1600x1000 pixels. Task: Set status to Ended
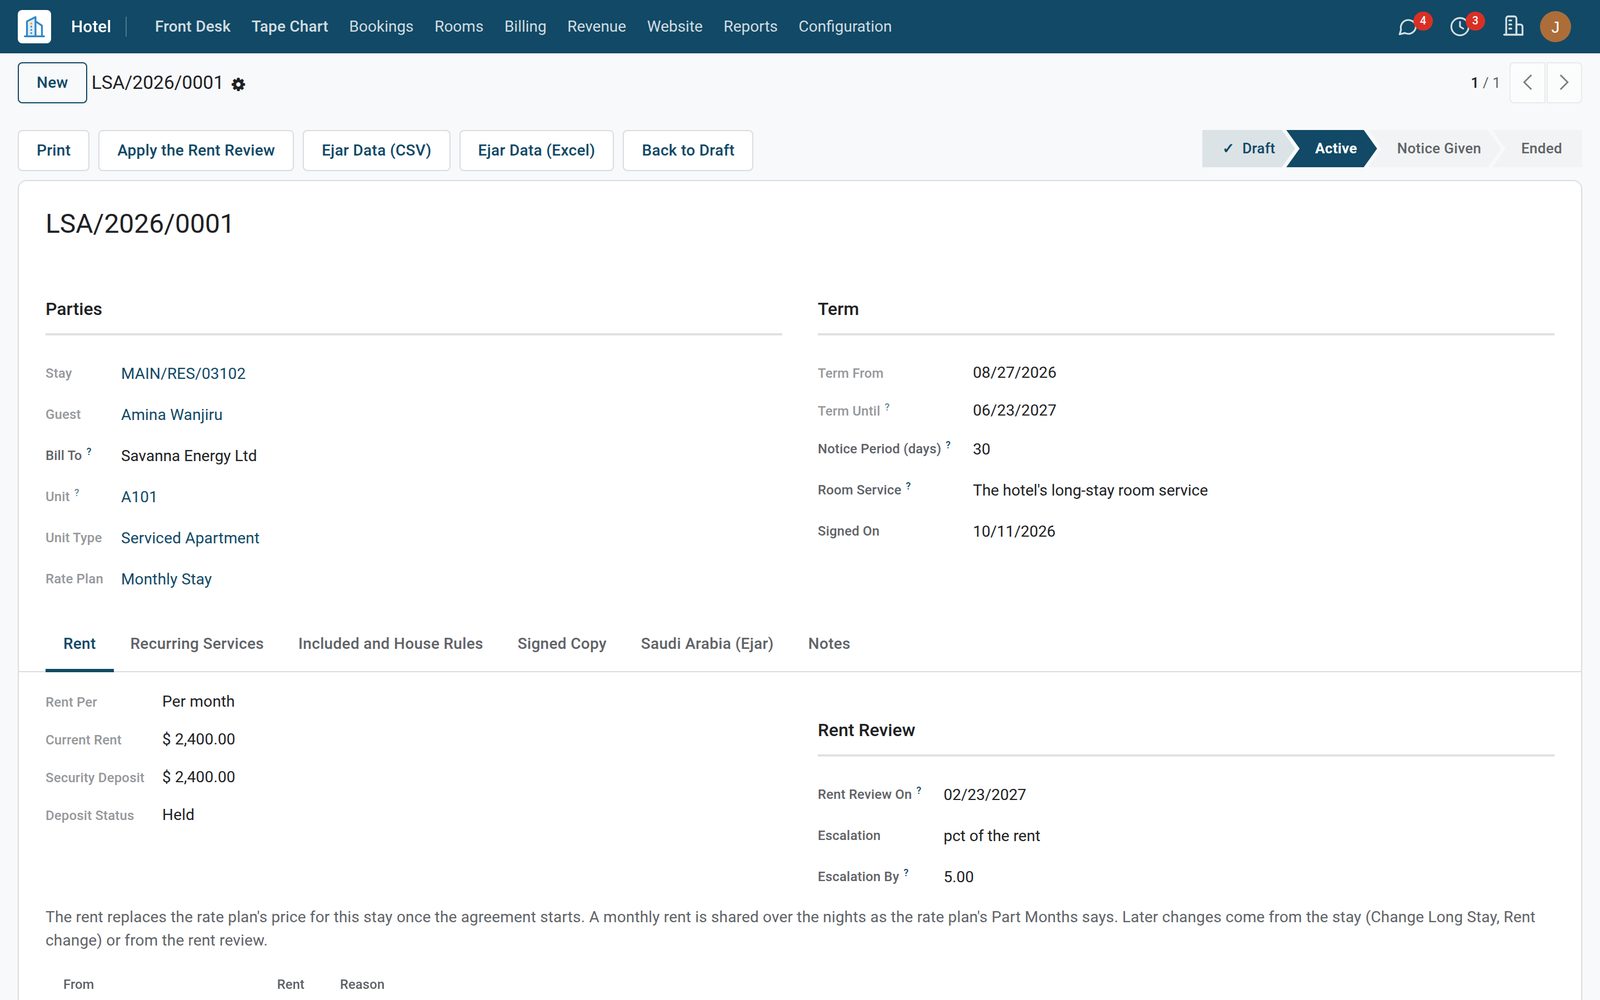click(1540, 148)
